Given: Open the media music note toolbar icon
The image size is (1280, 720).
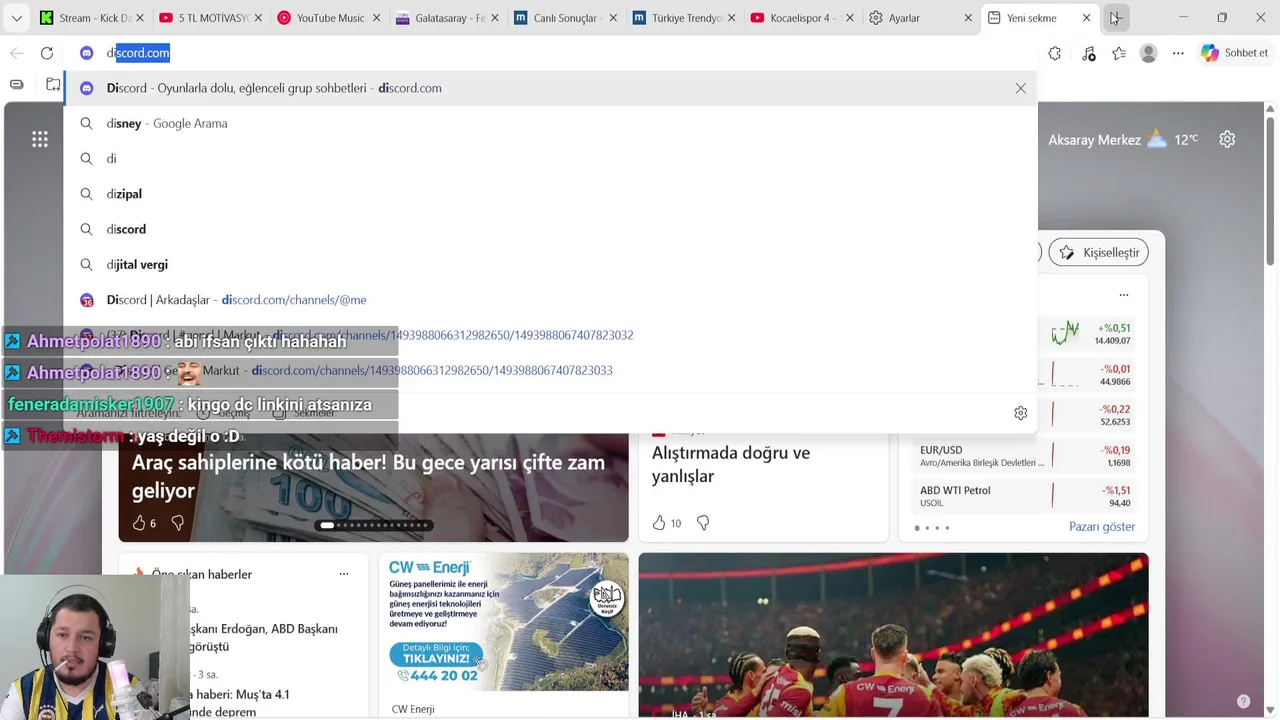Looking at the screenshot, I should (1088, 53).
